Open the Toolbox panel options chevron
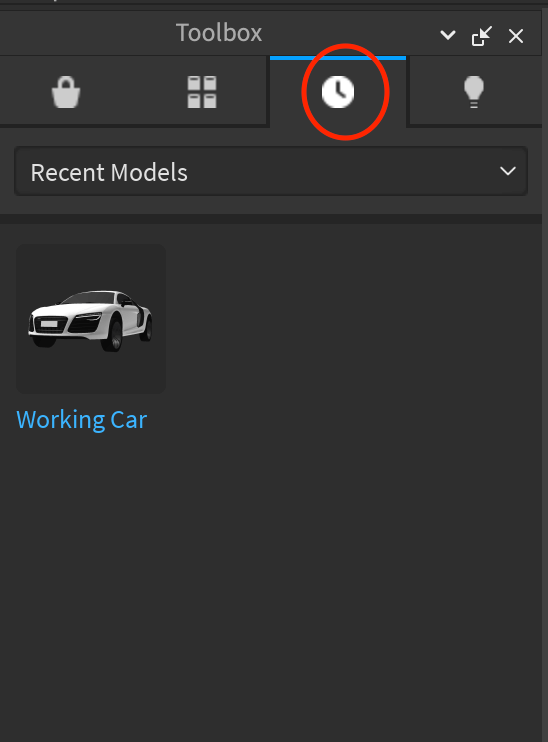This screenshot has width=548, height=742. point(448,35)
